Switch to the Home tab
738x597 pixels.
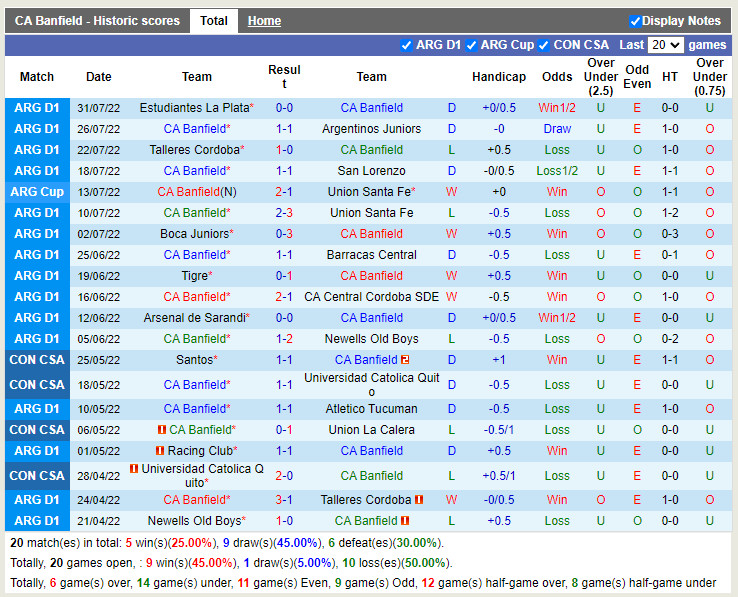click(x=264, y=21)
